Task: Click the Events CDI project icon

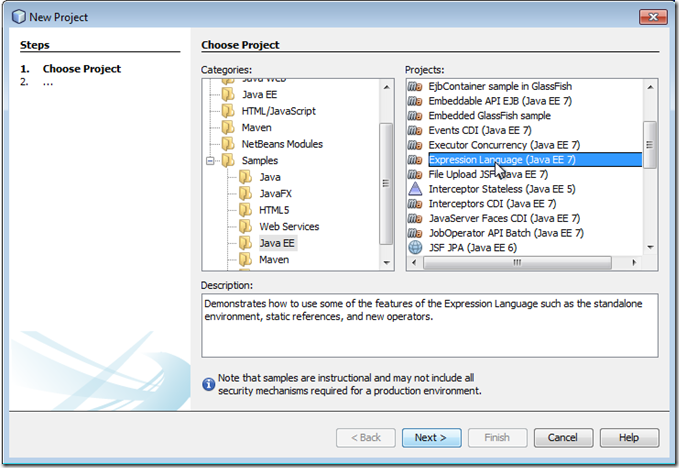Action: coord(415,130)
